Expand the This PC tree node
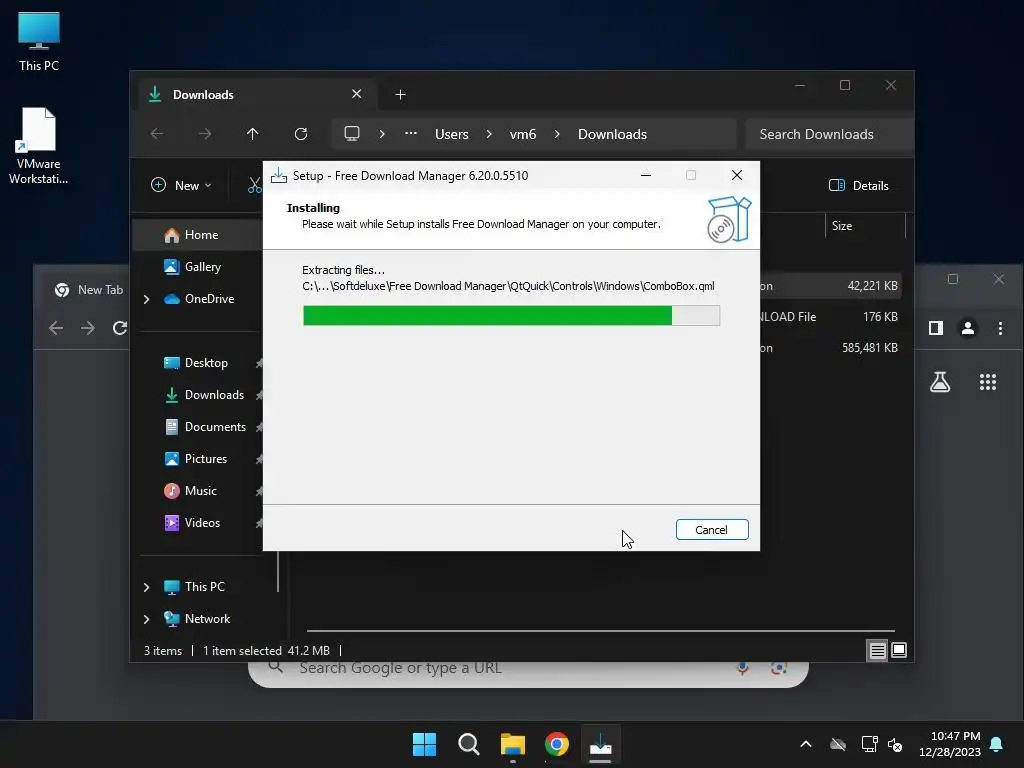1024x768 pixels. [x=146, y=587]
